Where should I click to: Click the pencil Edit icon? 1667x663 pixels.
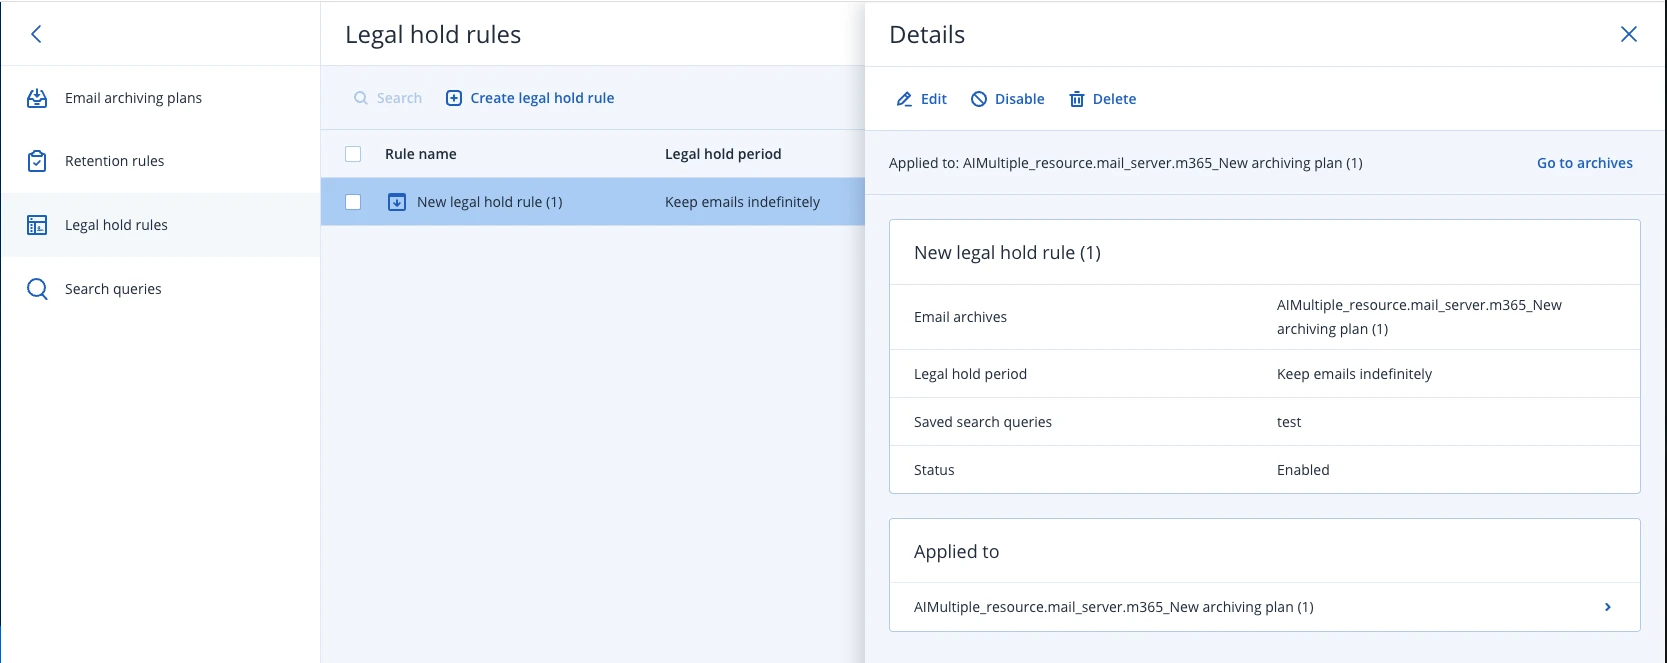pos(904,99)
